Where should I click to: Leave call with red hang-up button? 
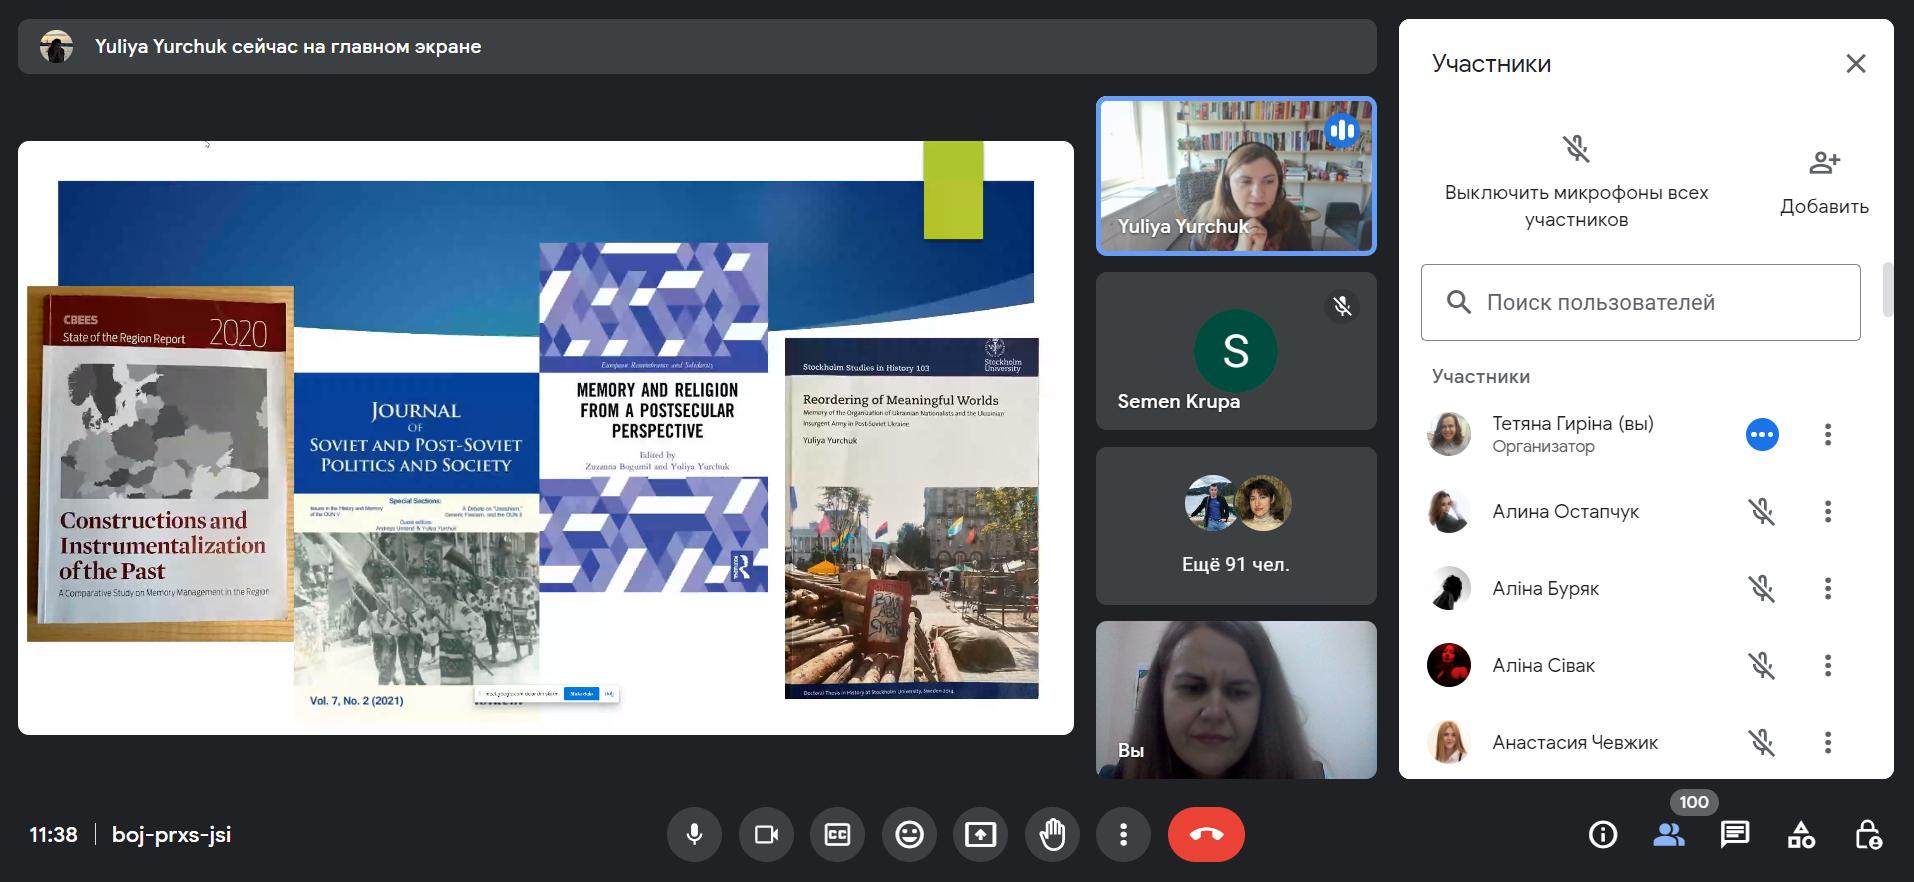[1206, 834]
